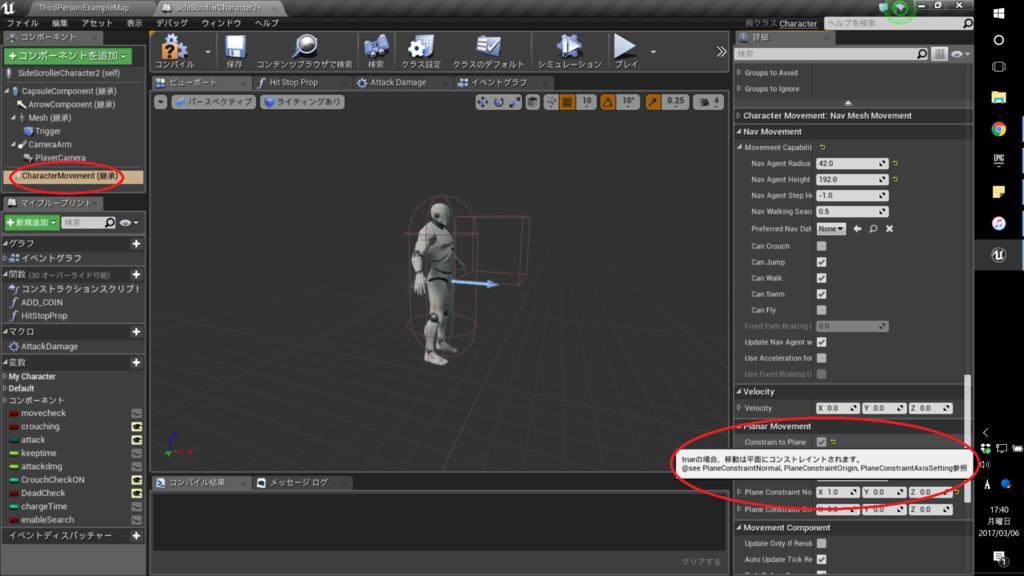Toggle Update Only if Rendered checkbox

coord(822,543)
